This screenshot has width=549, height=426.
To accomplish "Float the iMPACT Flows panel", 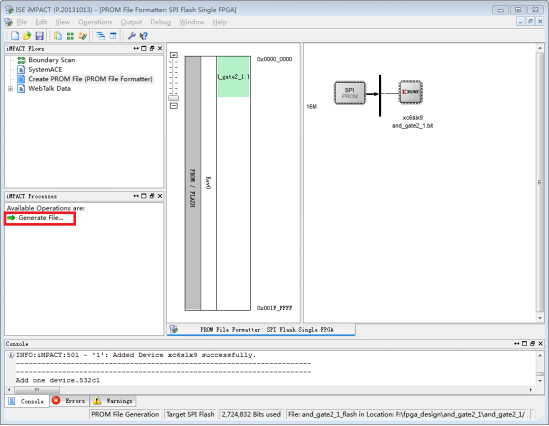I will point(152,48).
